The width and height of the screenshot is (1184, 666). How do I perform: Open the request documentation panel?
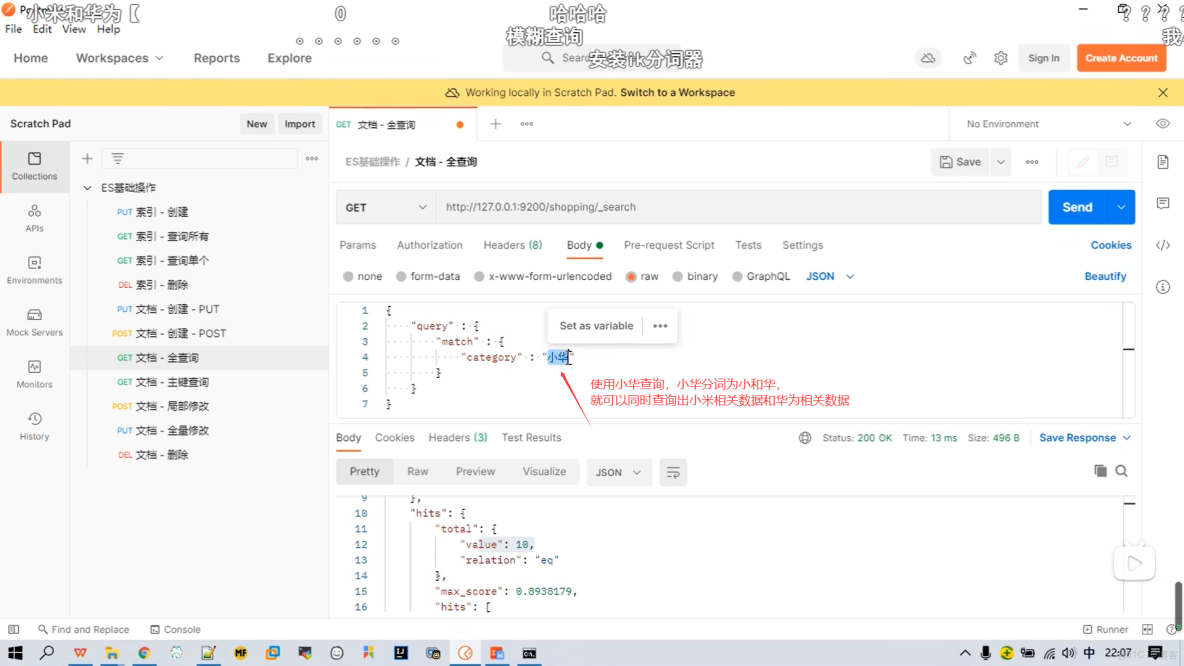tap(1161, 161)
